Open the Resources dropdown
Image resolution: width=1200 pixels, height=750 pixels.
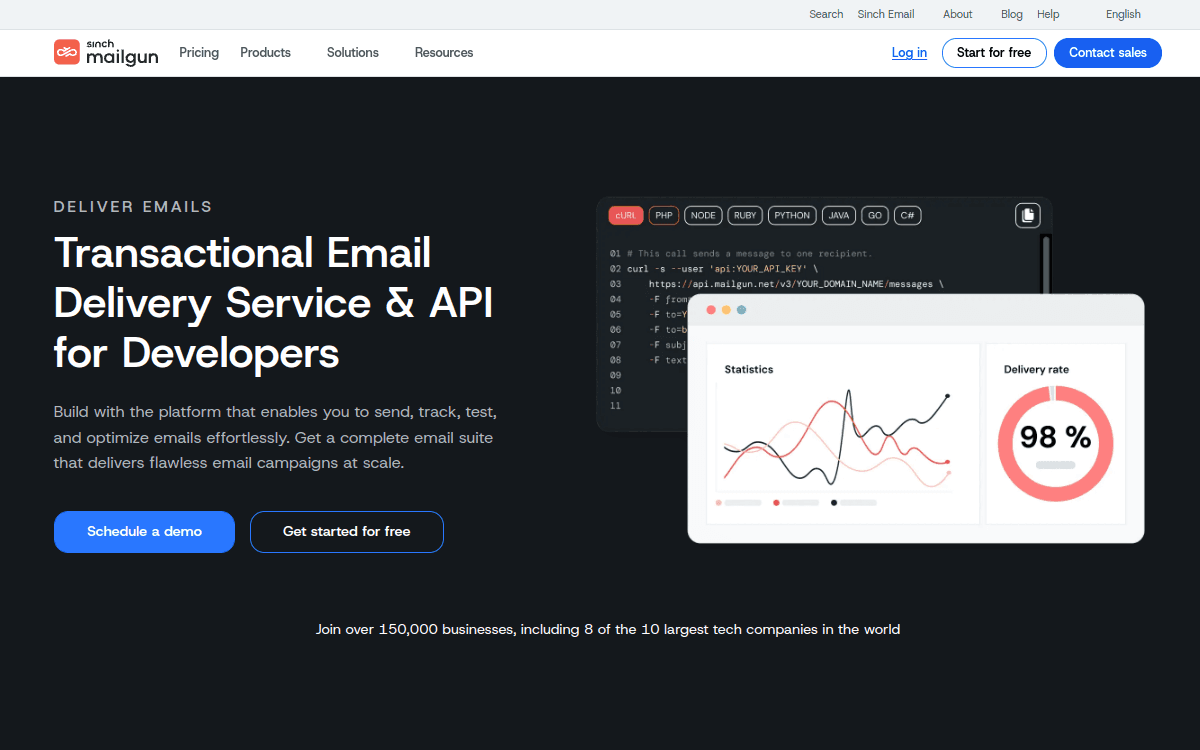coord(443,52)
